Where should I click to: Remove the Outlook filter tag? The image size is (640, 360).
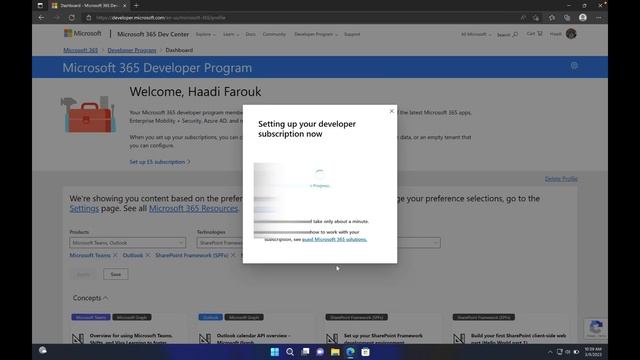tap(148, 255)
